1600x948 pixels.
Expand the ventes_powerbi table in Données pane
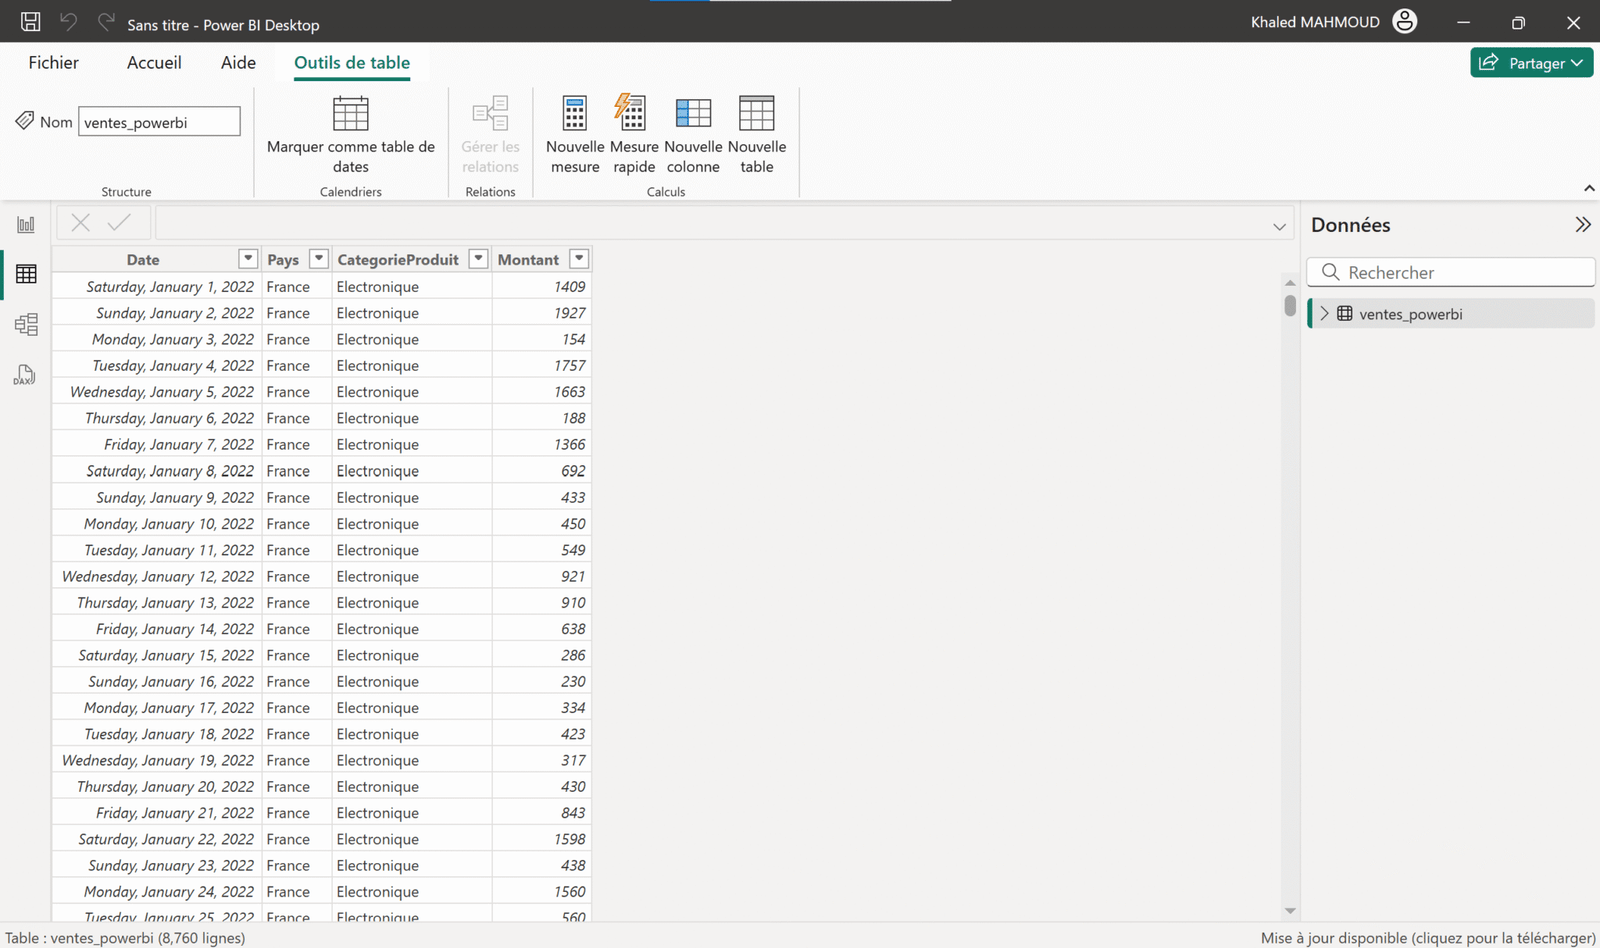click(x=1324, y=313)
